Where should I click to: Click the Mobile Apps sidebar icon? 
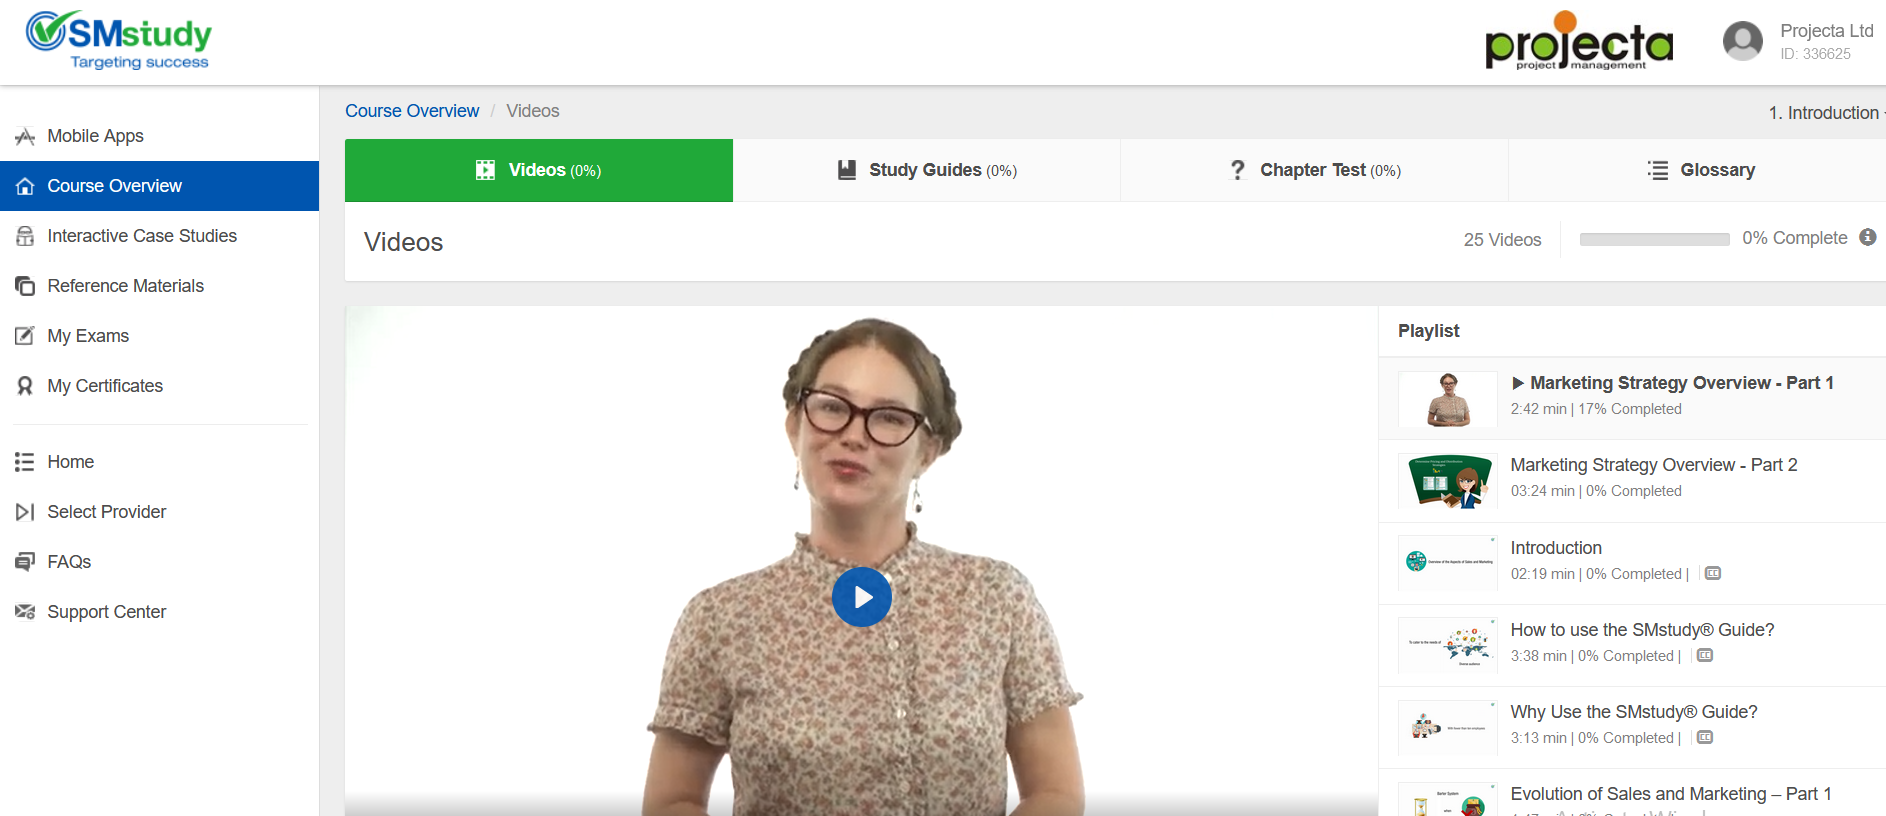(25, 137)
